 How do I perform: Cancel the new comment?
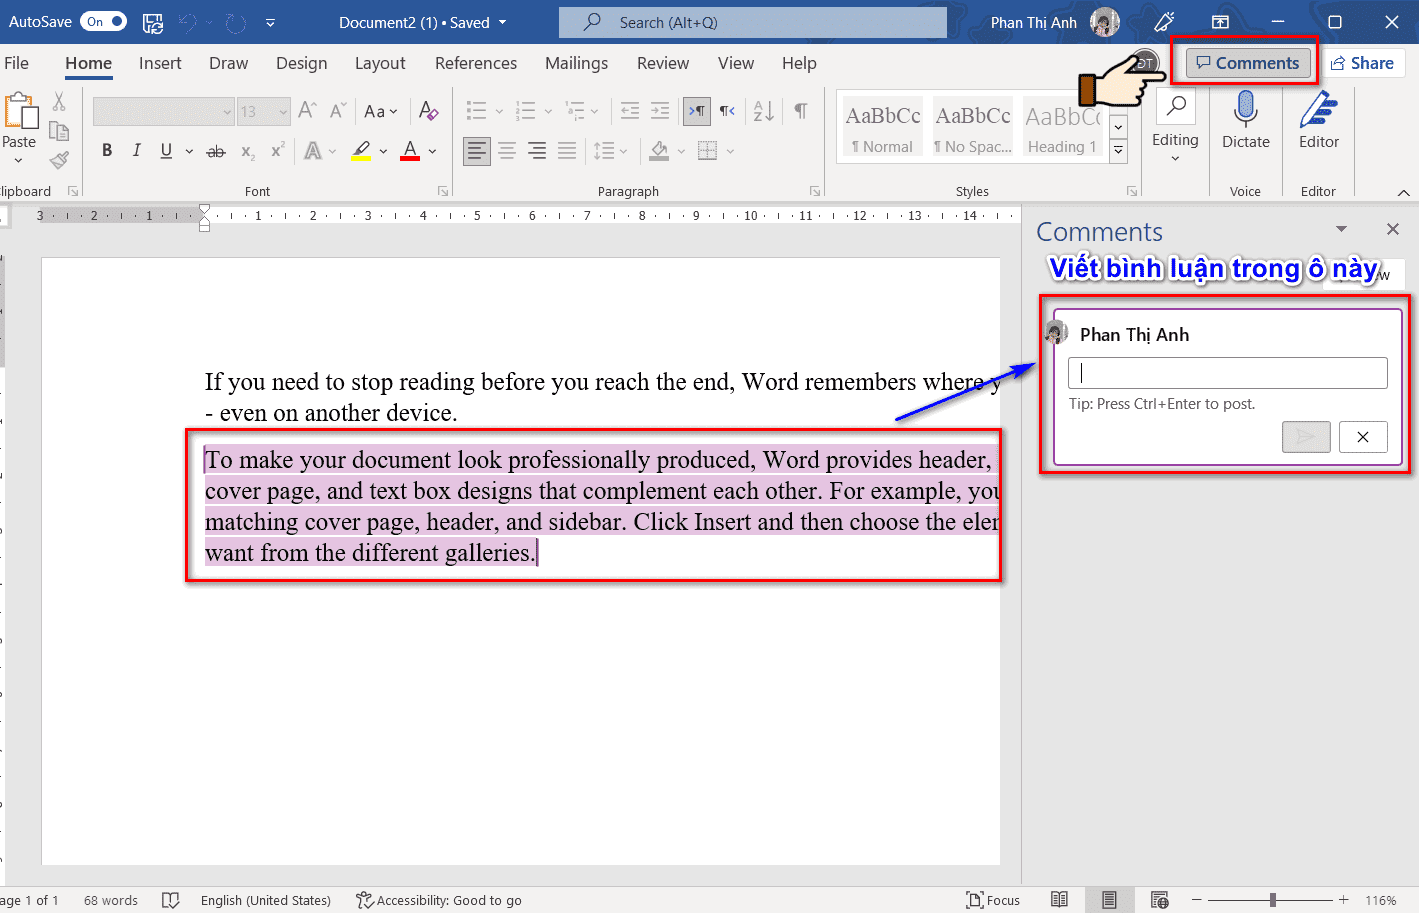click(1363, 437)
